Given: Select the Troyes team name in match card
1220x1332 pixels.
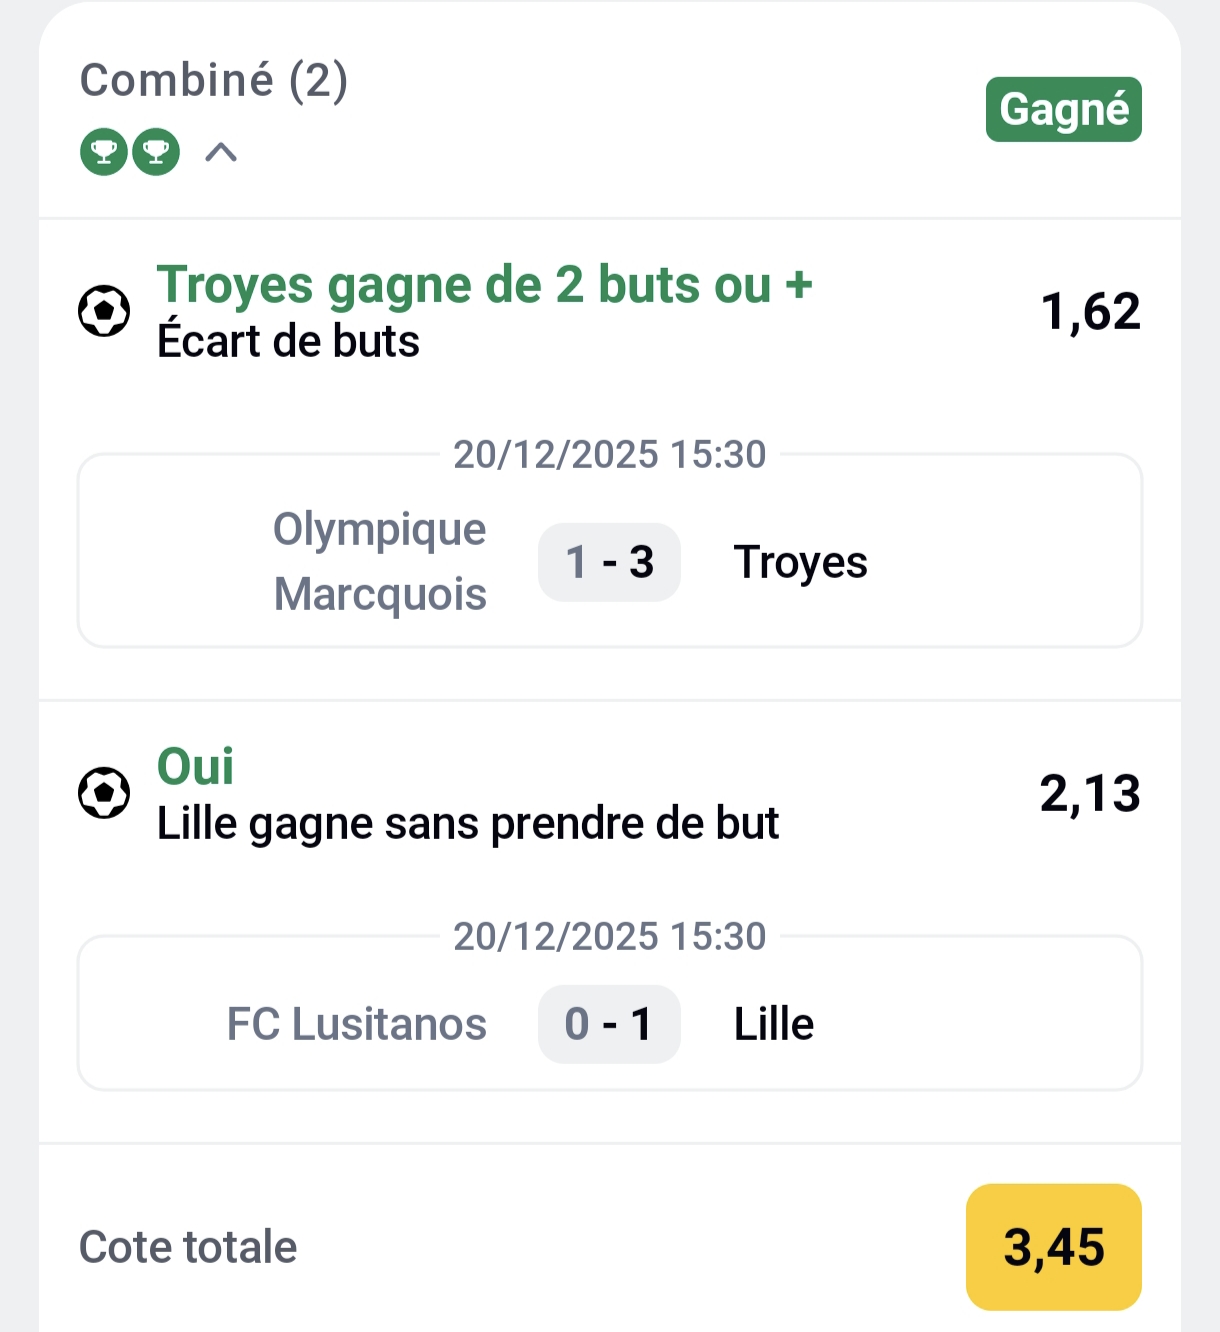Looking at the screenshot, I should click(800, 562).
